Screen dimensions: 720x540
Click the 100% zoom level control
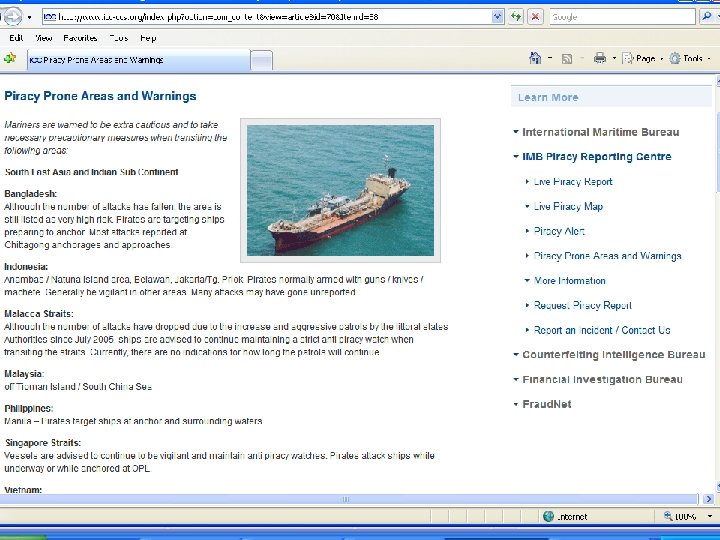(x=680, y=517)
